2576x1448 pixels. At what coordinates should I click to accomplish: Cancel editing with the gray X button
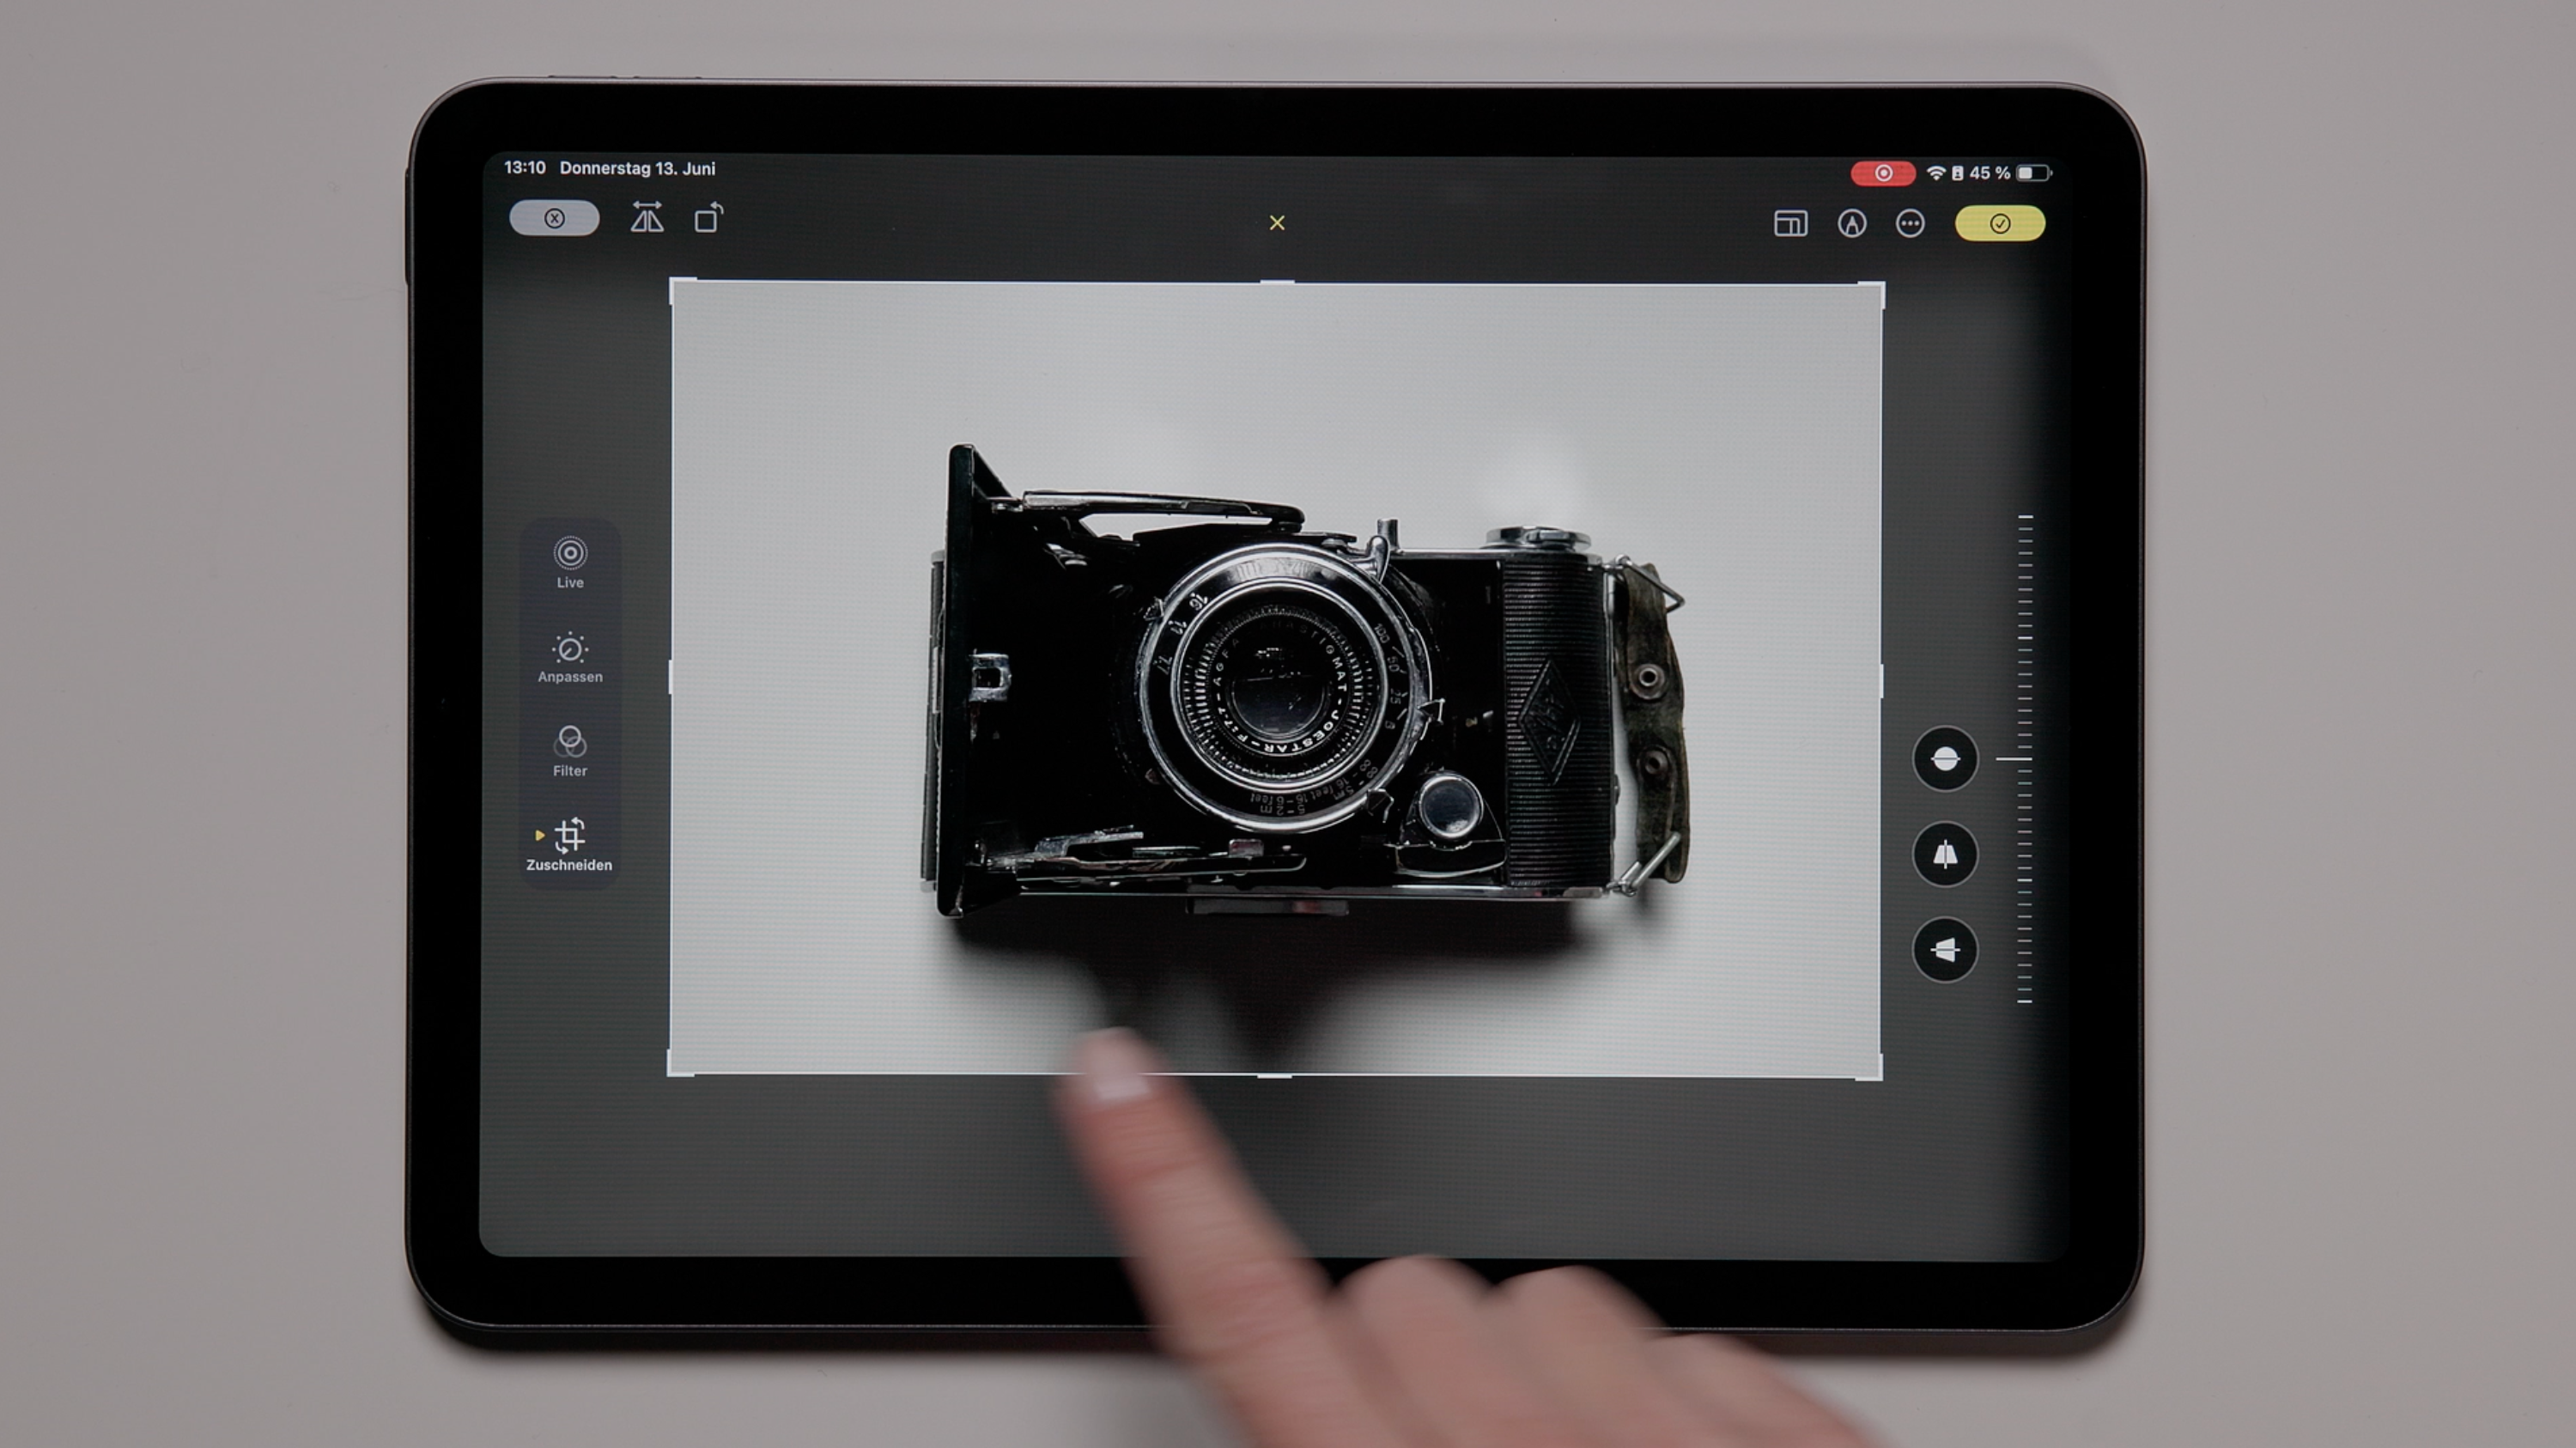click(554, 218)
